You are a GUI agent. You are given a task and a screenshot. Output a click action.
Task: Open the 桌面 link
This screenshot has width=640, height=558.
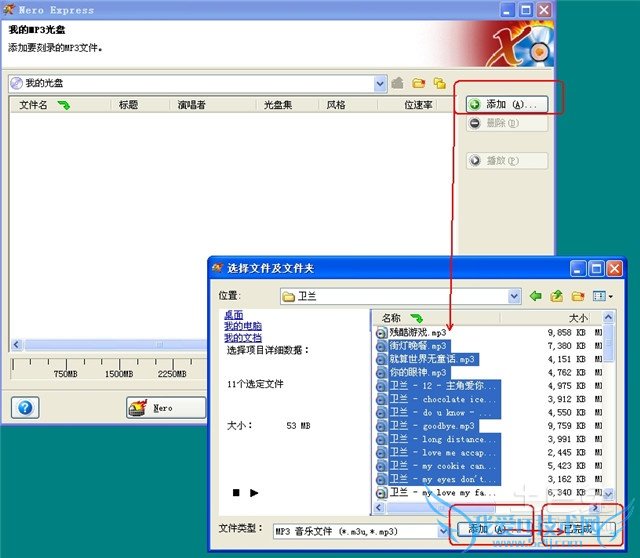coord(233,315)
